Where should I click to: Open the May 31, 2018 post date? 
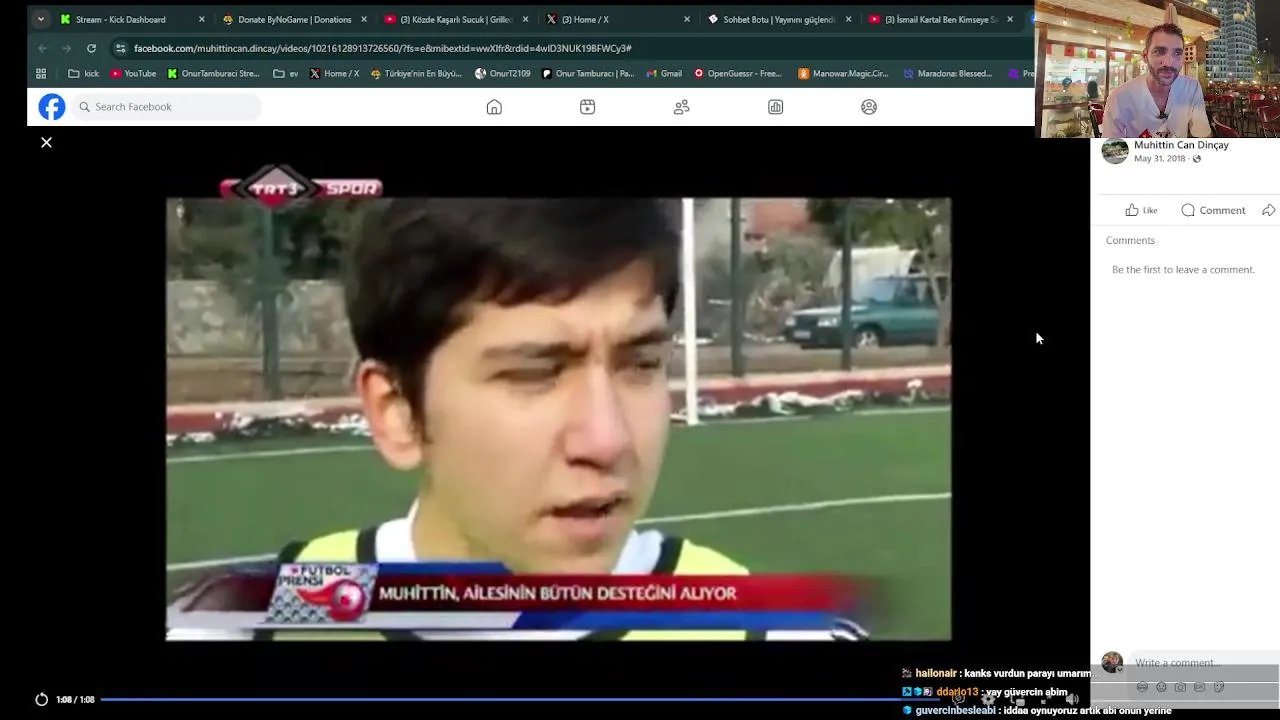(x=1159, y=158)
